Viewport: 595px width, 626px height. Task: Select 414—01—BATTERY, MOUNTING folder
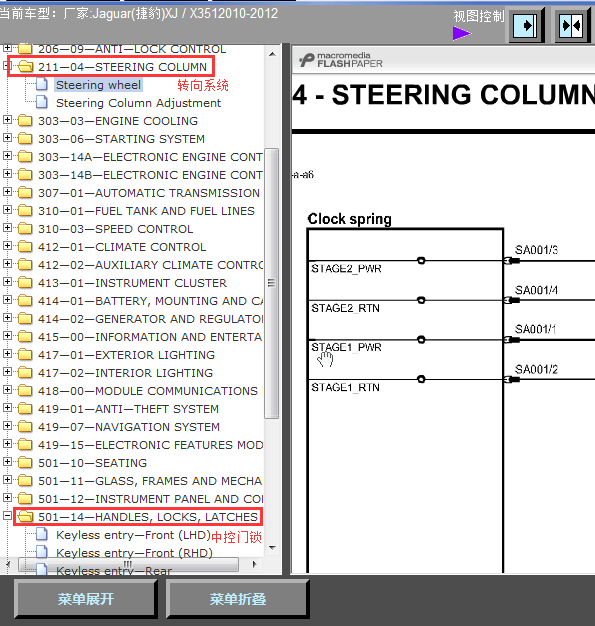[x=150, y=301]
